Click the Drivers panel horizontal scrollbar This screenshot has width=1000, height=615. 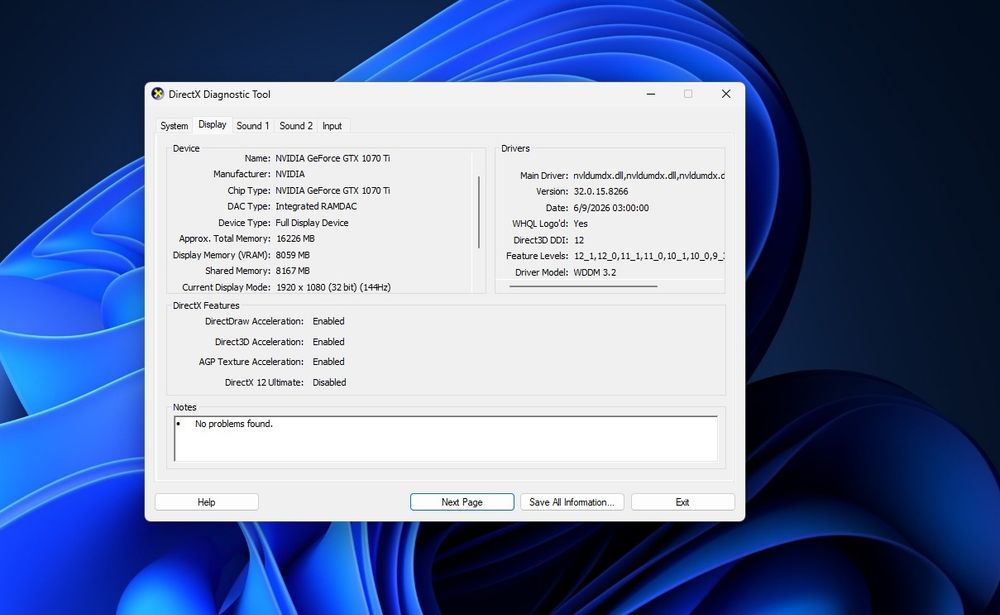pyautogui.click(x=583, y=286)
